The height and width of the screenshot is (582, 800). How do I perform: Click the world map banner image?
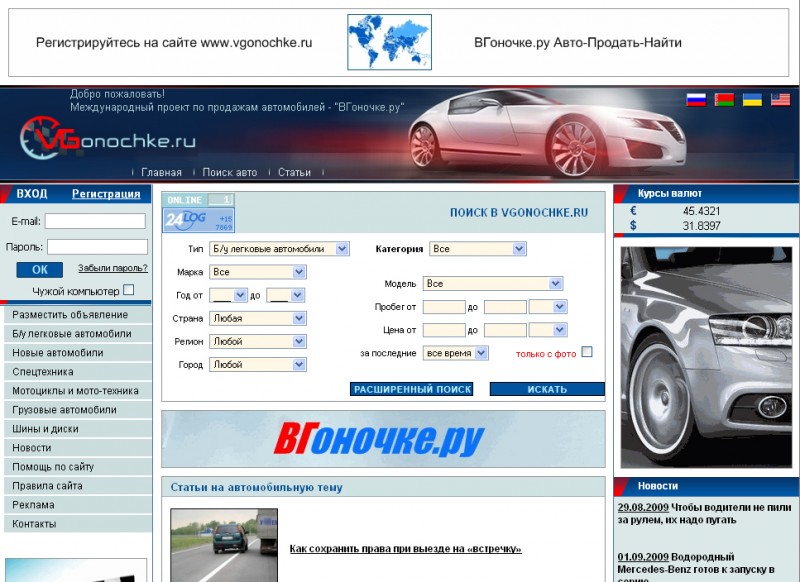point(389,42)
